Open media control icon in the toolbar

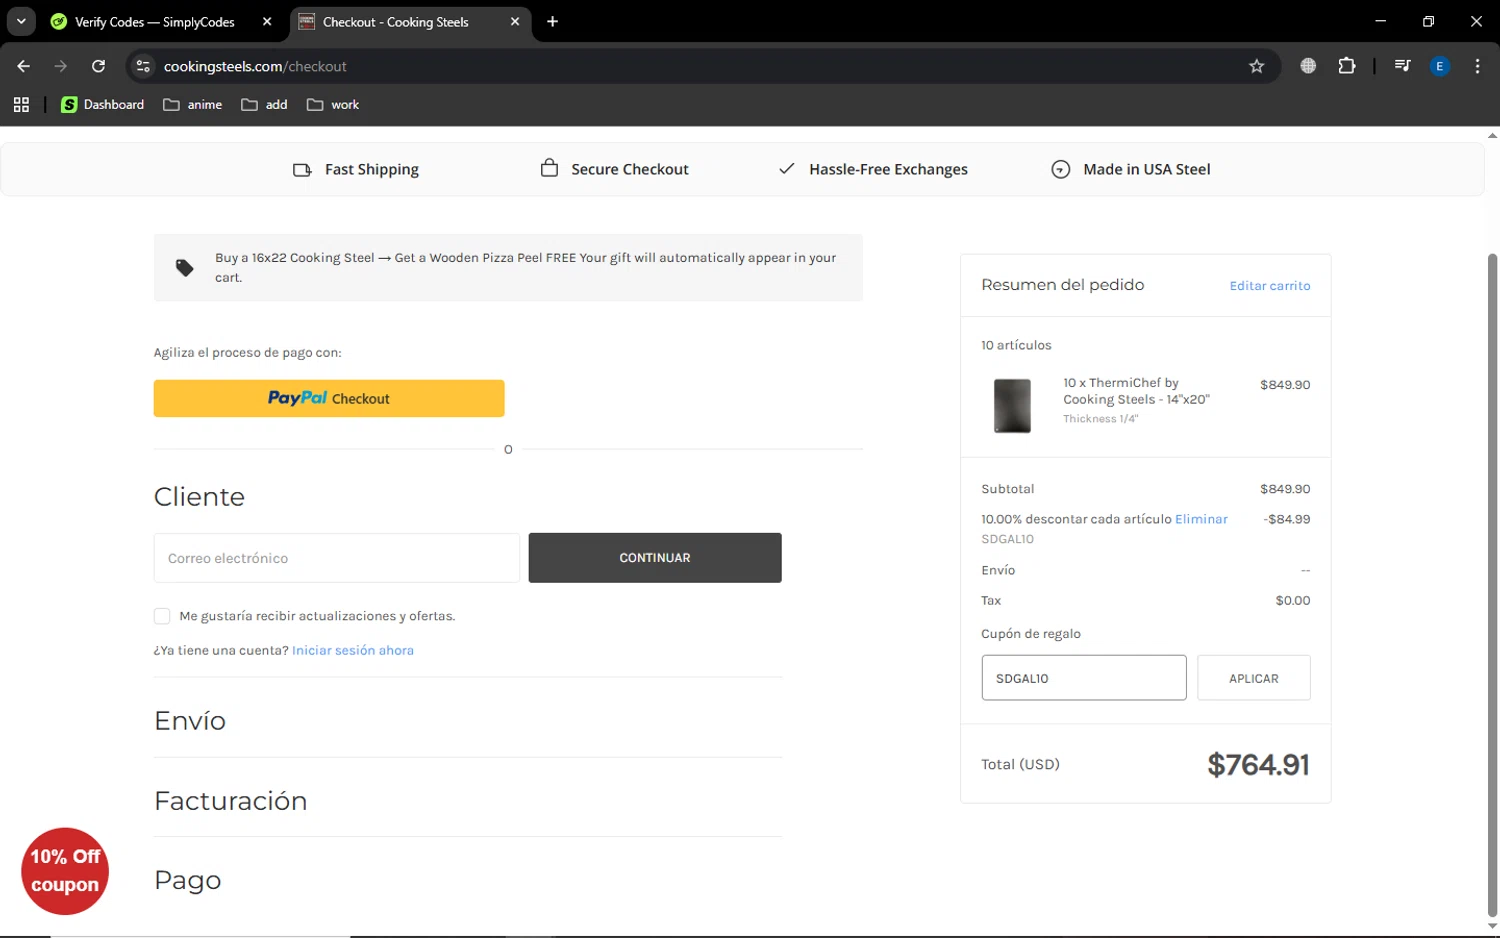(1402, 66)
